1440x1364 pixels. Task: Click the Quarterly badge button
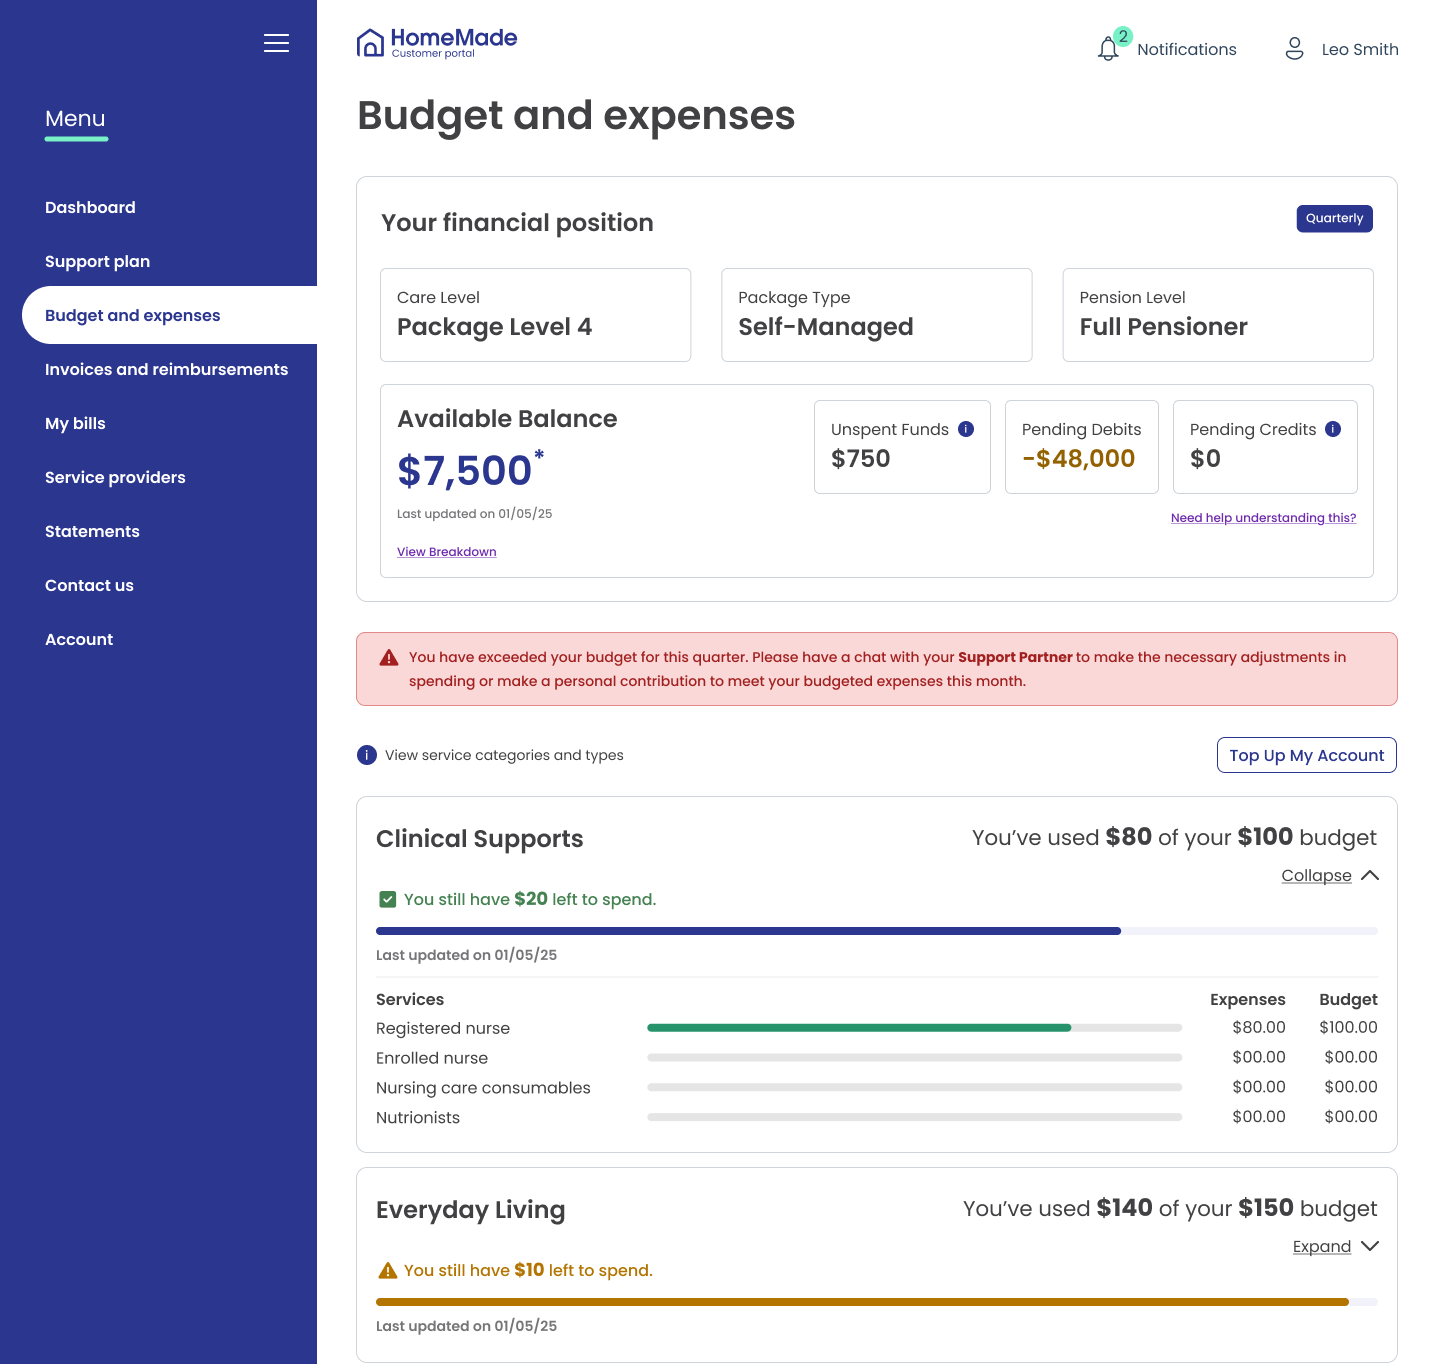click(1334, 218)
